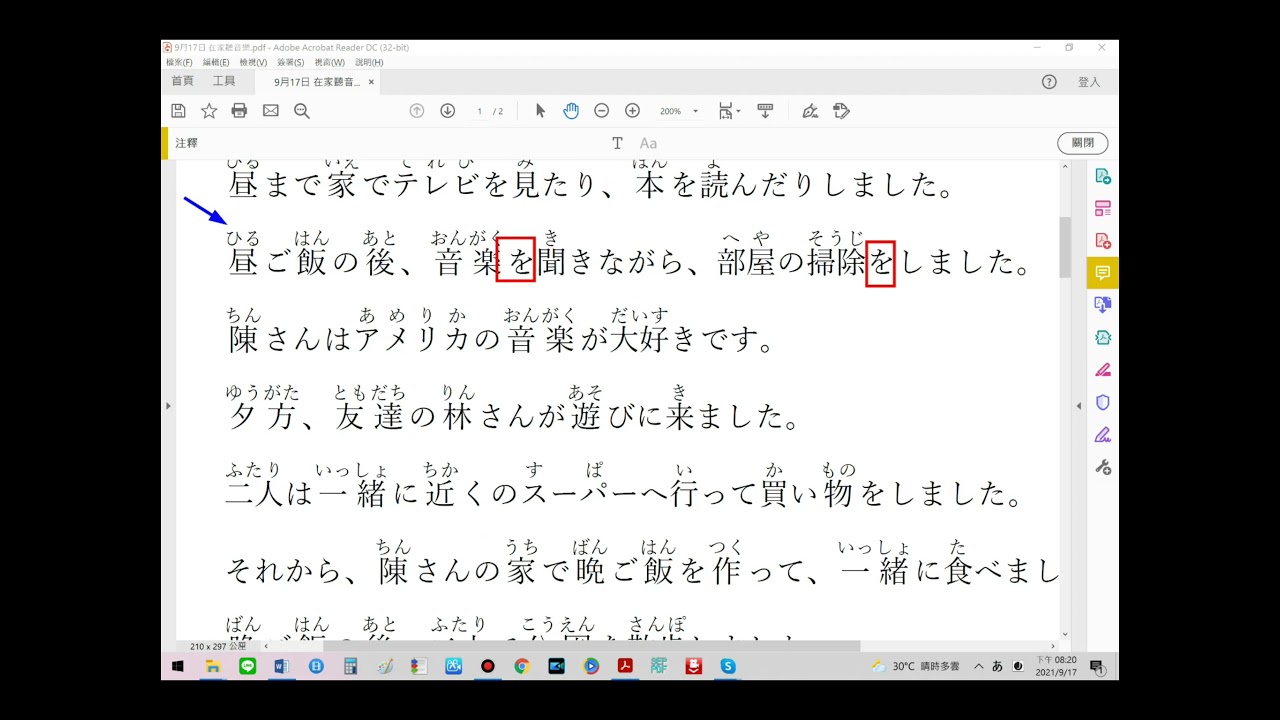Viewport: 1280px width, 720px height.
Task: Zoom in with the plus icon
Action: coord(632,111)
